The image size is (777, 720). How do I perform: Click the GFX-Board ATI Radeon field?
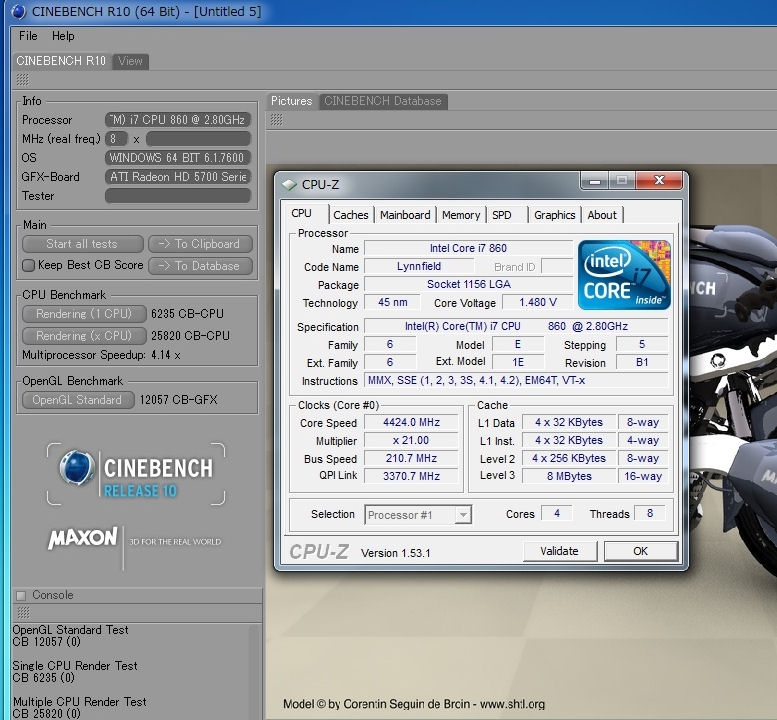pyautogui.click(x=177, y=177)
